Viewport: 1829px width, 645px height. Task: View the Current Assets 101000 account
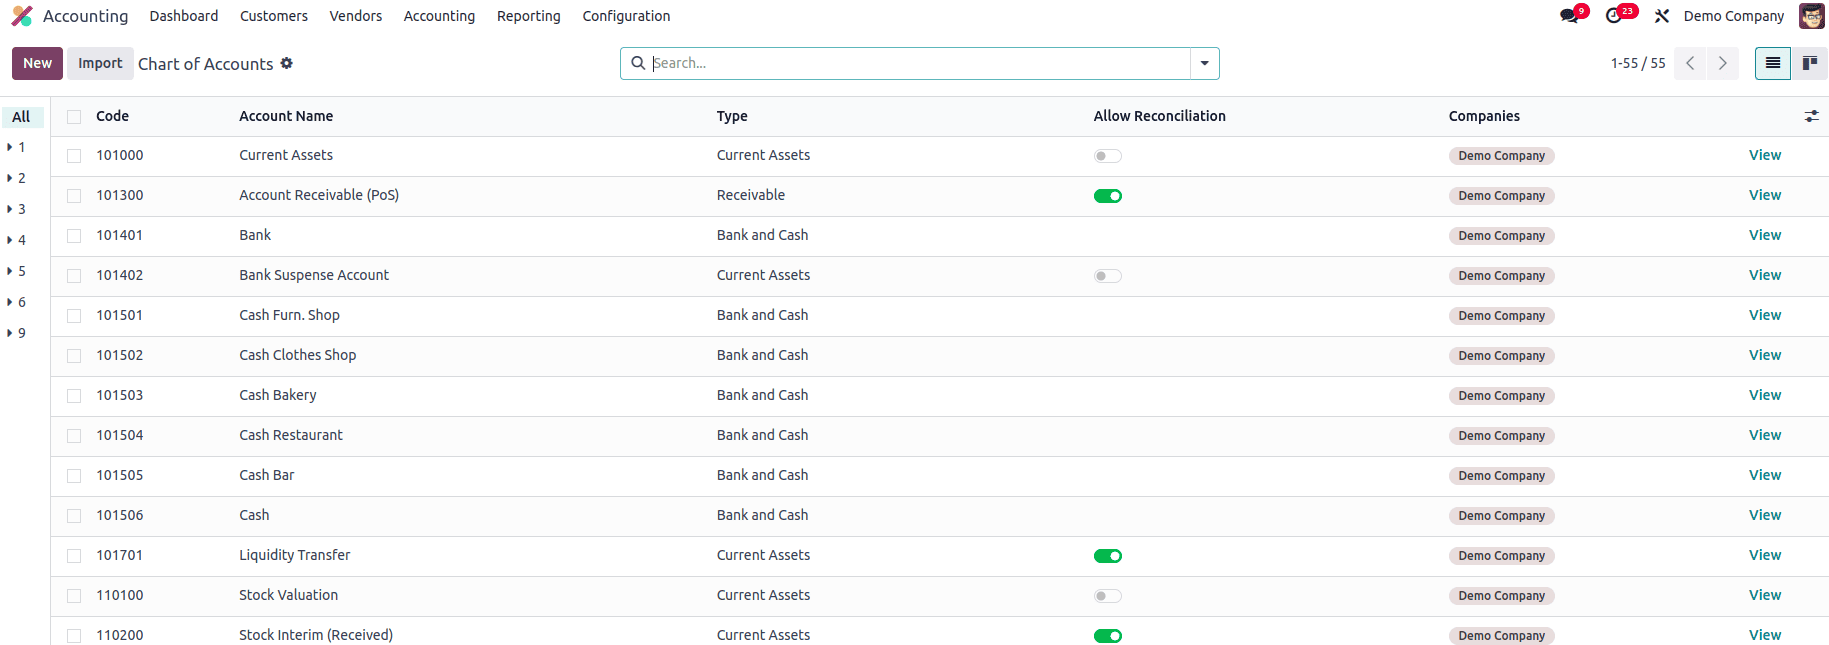[1765, 155]
